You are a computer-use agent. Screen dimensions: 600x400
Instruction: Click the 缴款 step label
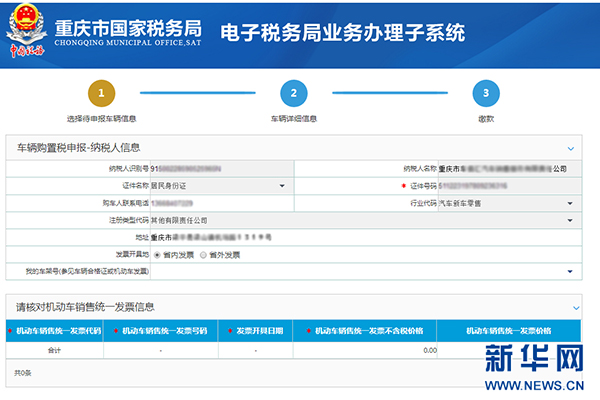click(486, 119)
